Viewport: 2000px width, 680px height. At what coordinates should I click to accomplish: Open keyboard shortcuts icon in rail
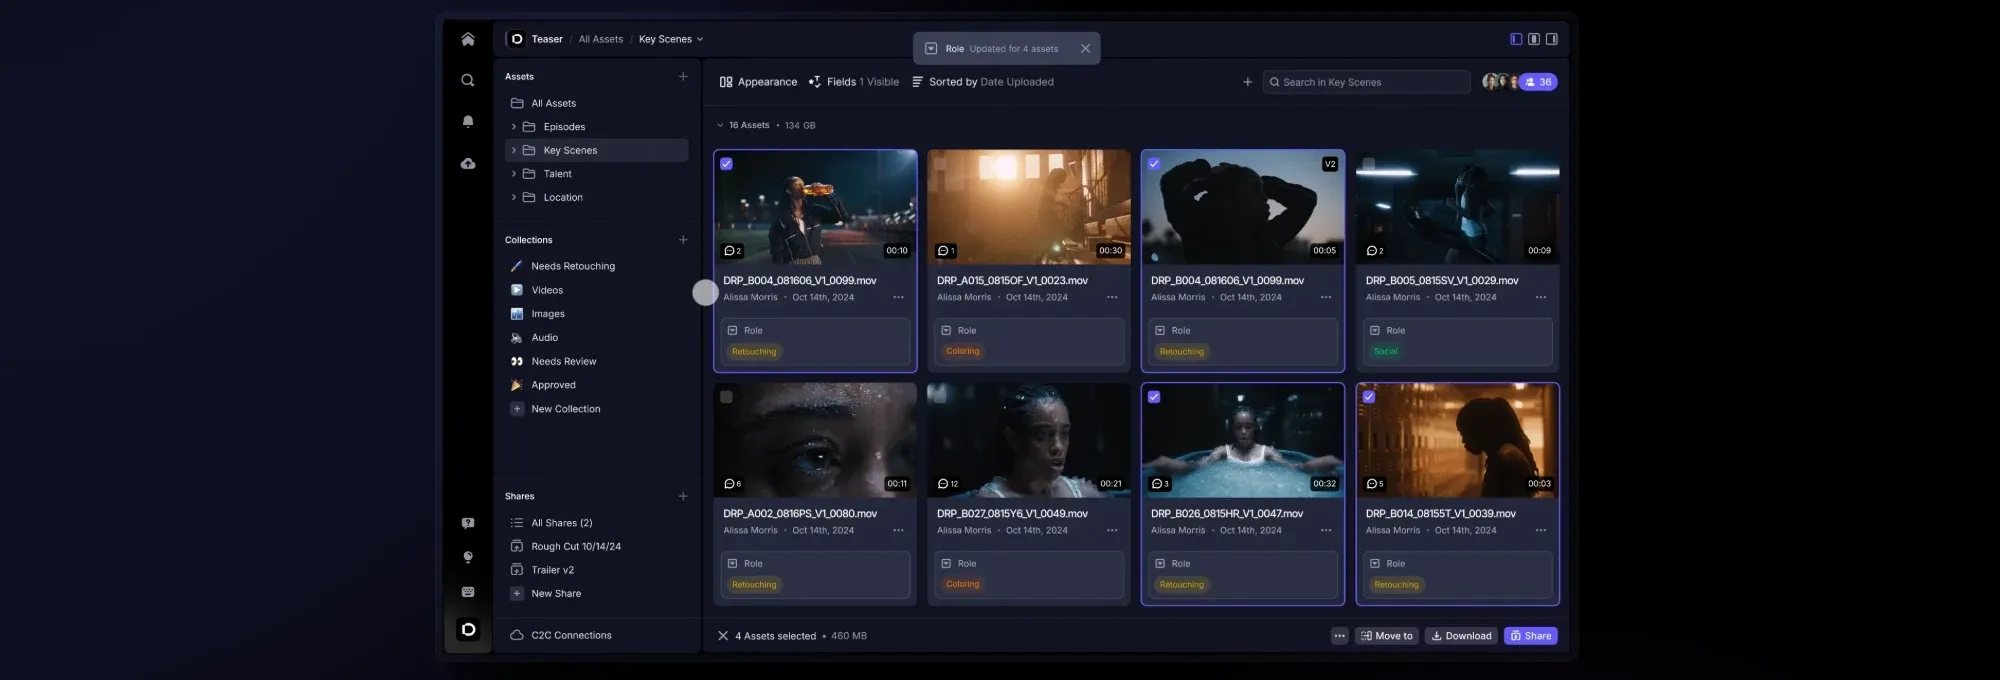tap(467, 592)
